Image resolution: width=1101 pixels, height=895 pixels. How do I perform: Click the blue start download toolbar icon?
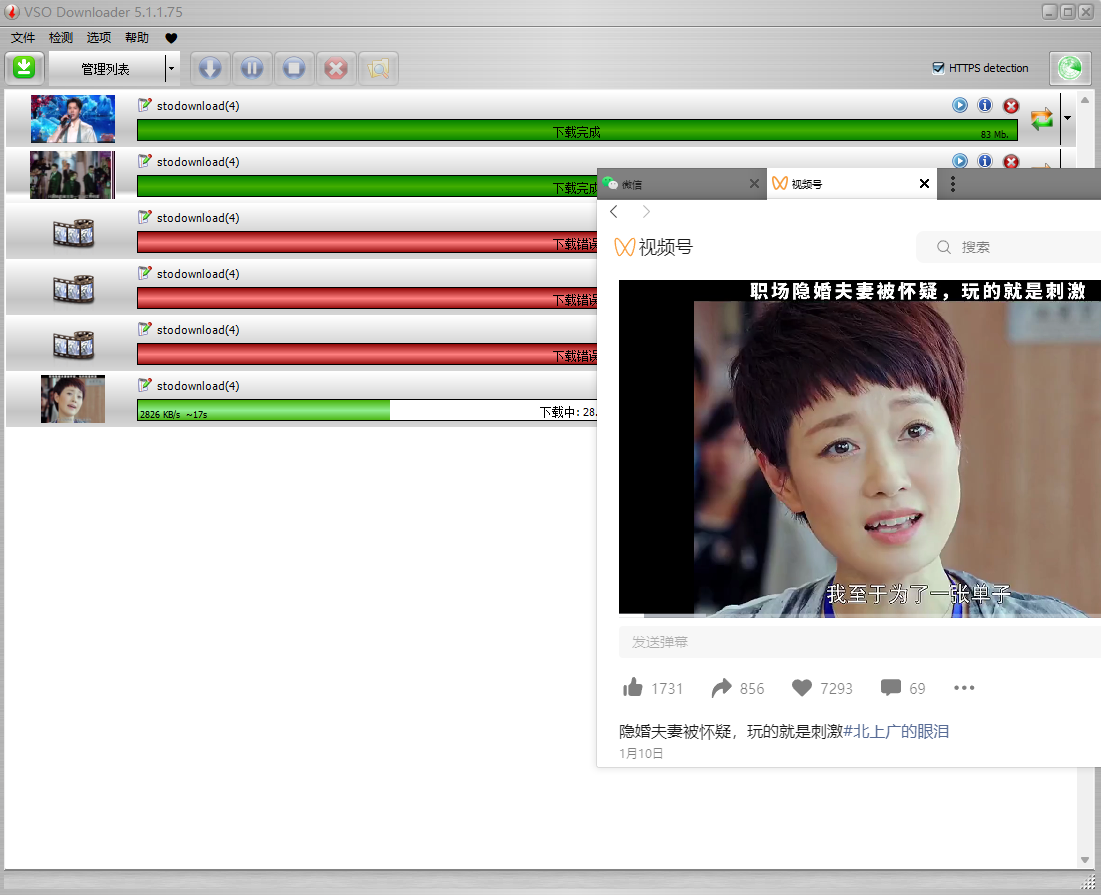pos(210,68)
